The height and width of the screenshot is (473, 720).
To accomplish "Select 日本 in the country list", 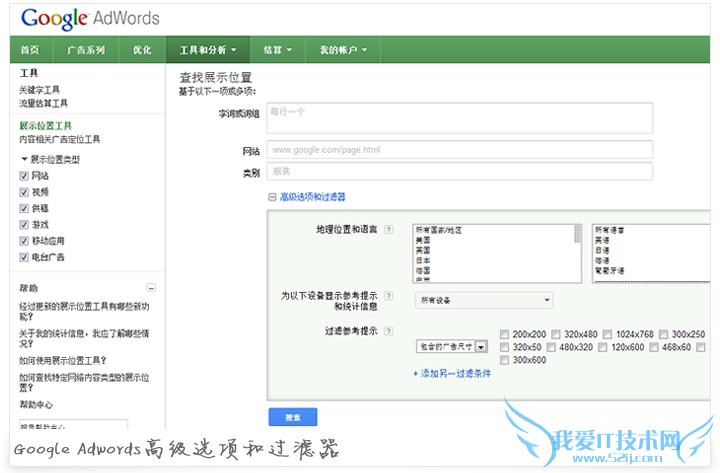I will click(423, 260).
